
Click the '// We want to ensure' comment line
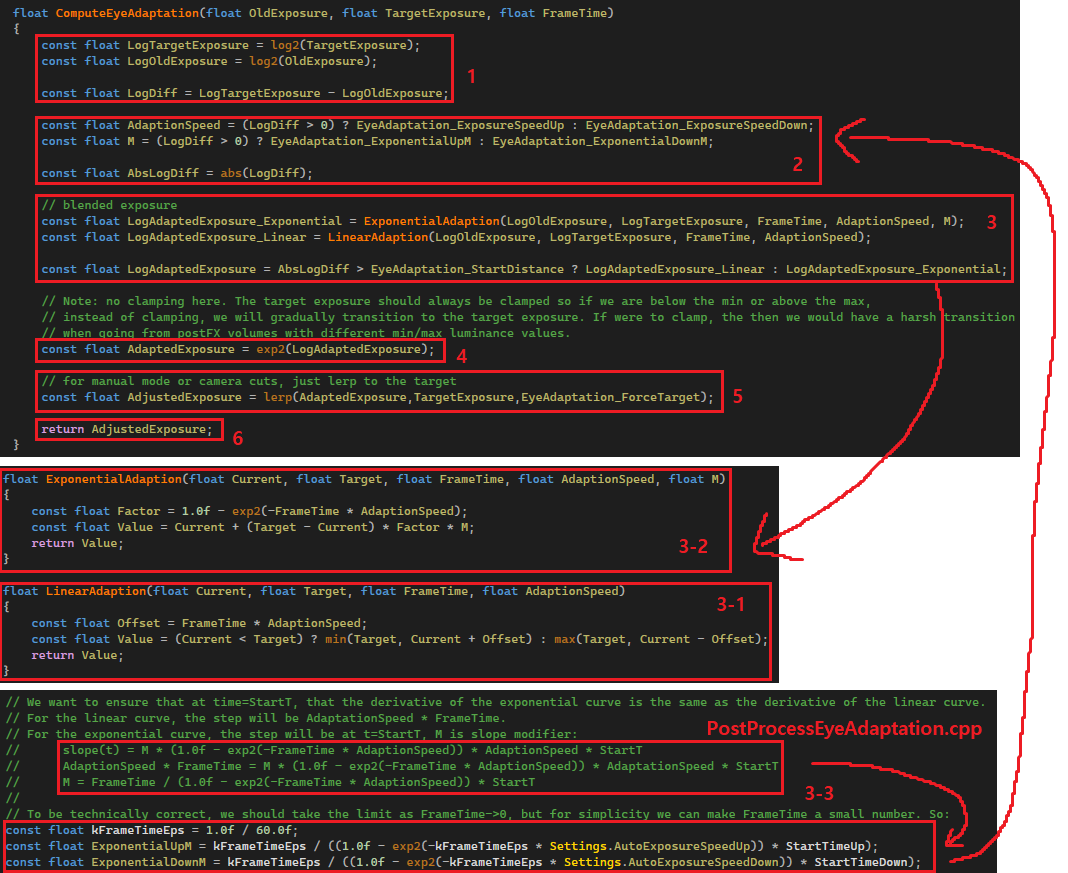tap(496, 702)
